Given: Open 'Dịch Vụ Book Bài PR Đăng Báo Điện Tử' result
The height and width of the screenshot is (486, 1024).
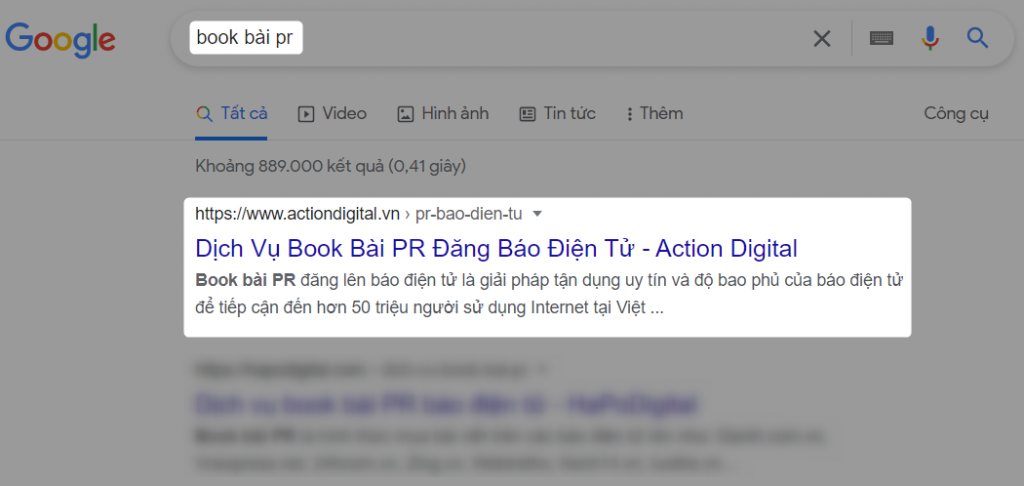Looking at the screenshot, I should [x=496, y=248].
